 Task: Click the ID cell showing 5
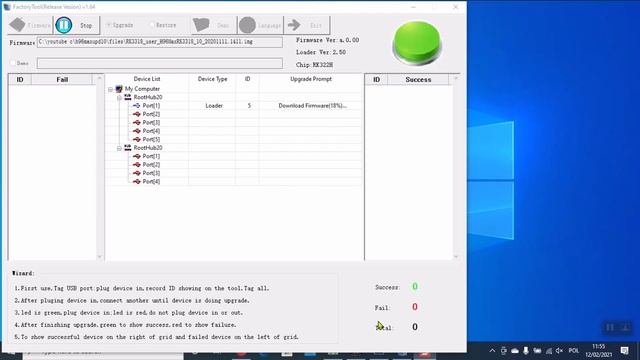[247, 106]
